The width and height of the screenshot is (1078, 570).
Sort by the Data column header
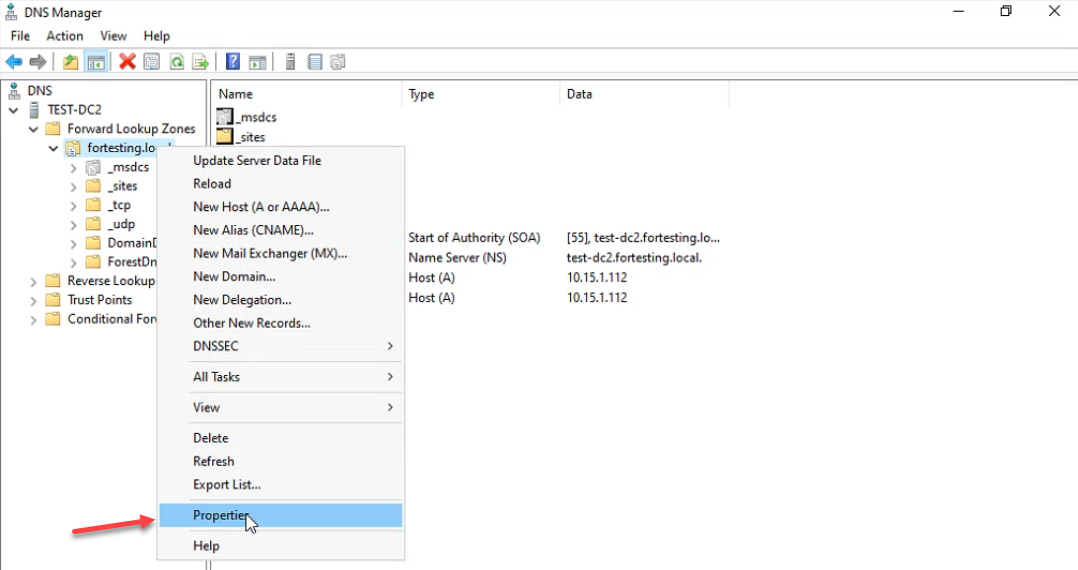(x=645, y=94)
